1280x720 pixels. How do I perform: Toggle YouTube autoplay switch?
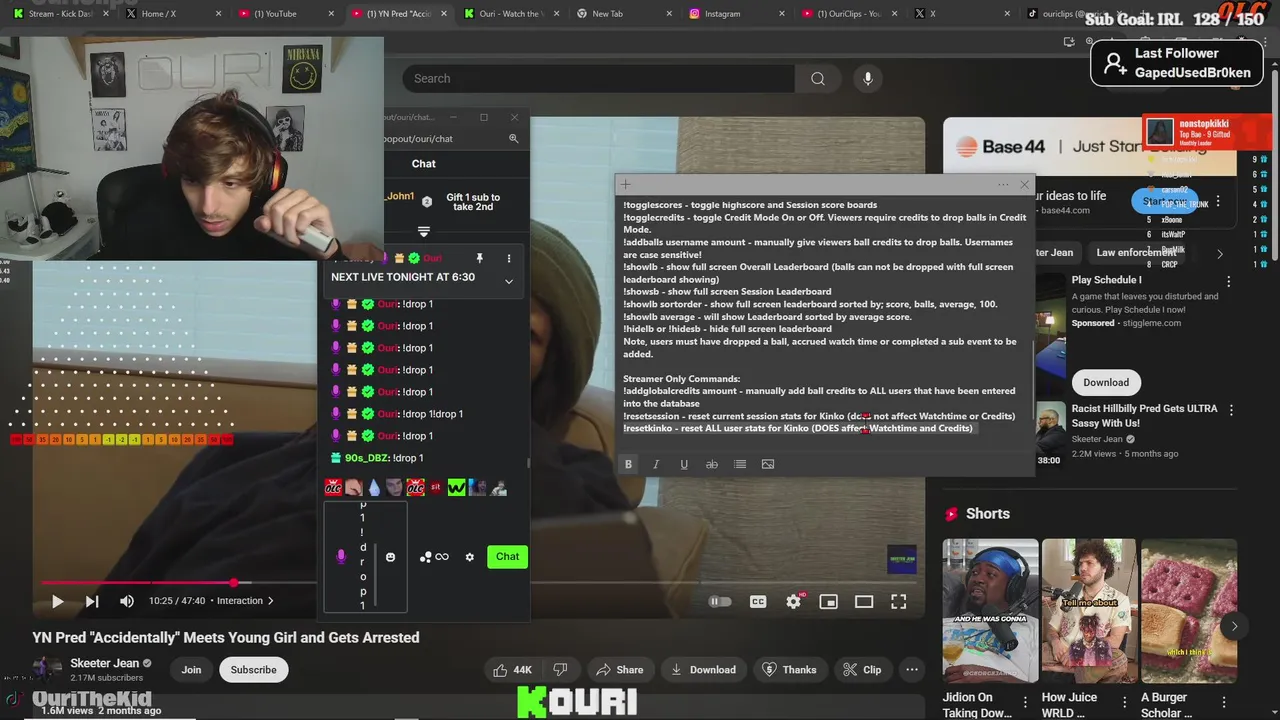coord(720,601)
